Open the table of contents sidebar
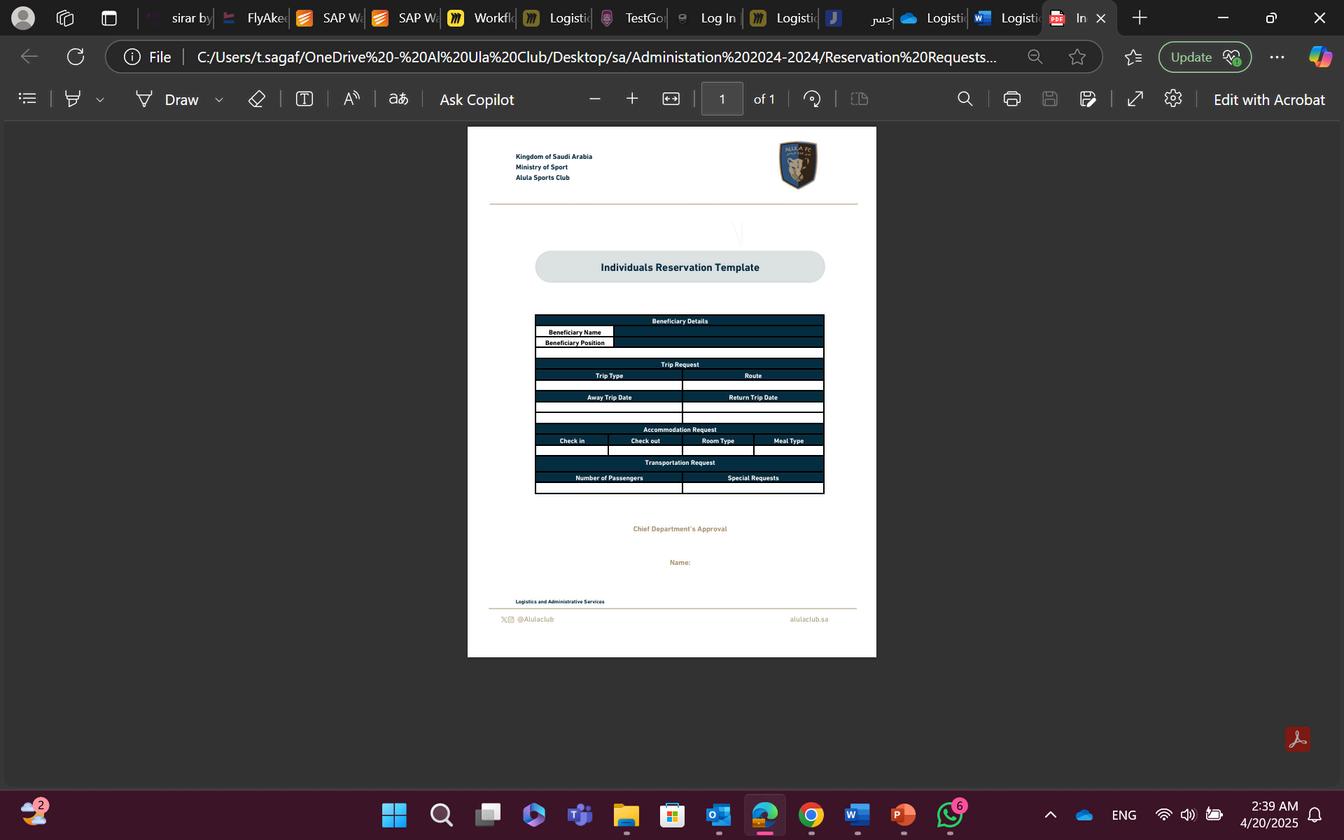The height and width of the screenshot is (840, 1344). (x=28, y=99)
